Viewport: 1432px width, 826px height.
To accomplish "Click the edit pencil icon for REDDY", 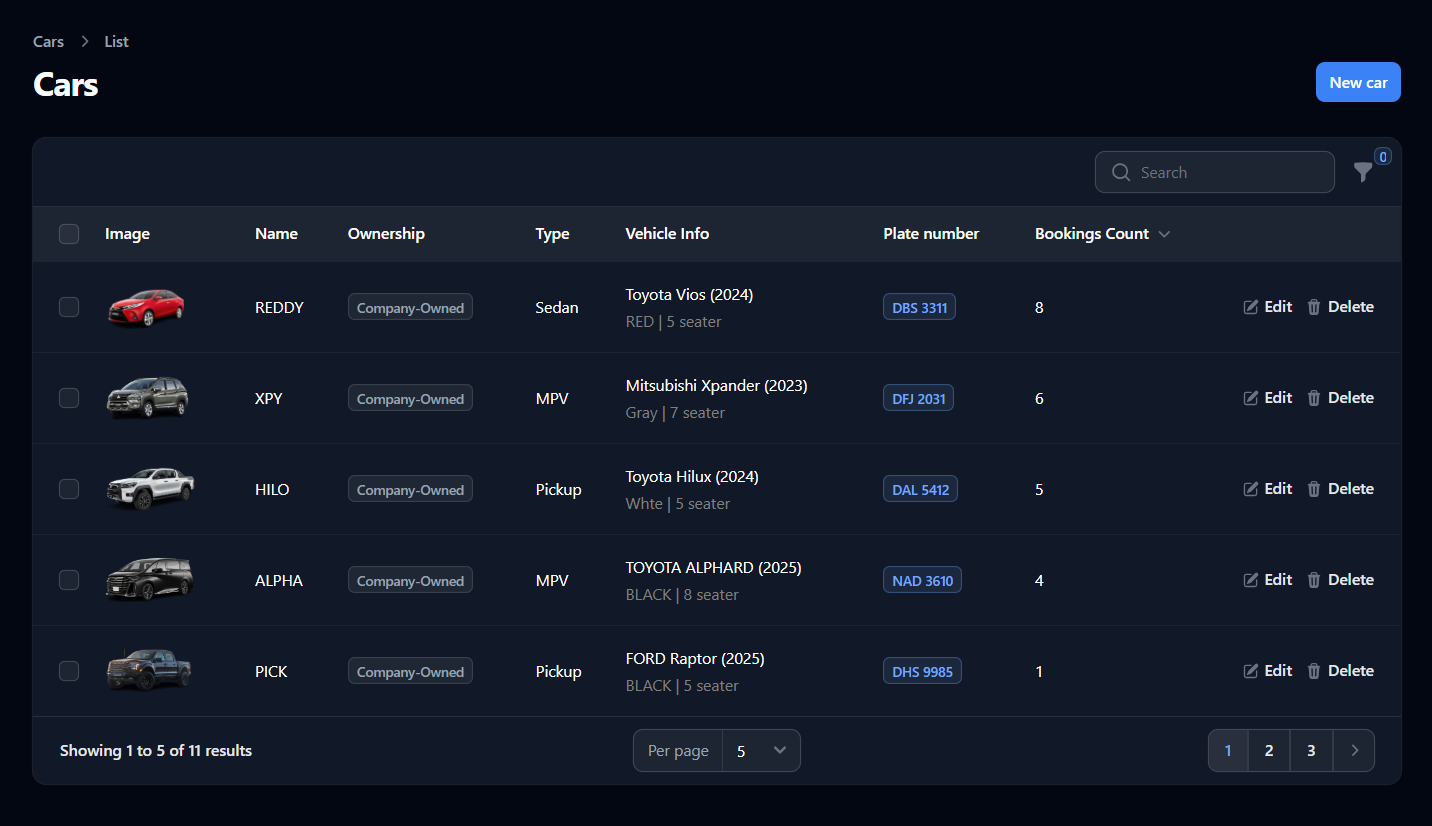I will point(1251,307).
